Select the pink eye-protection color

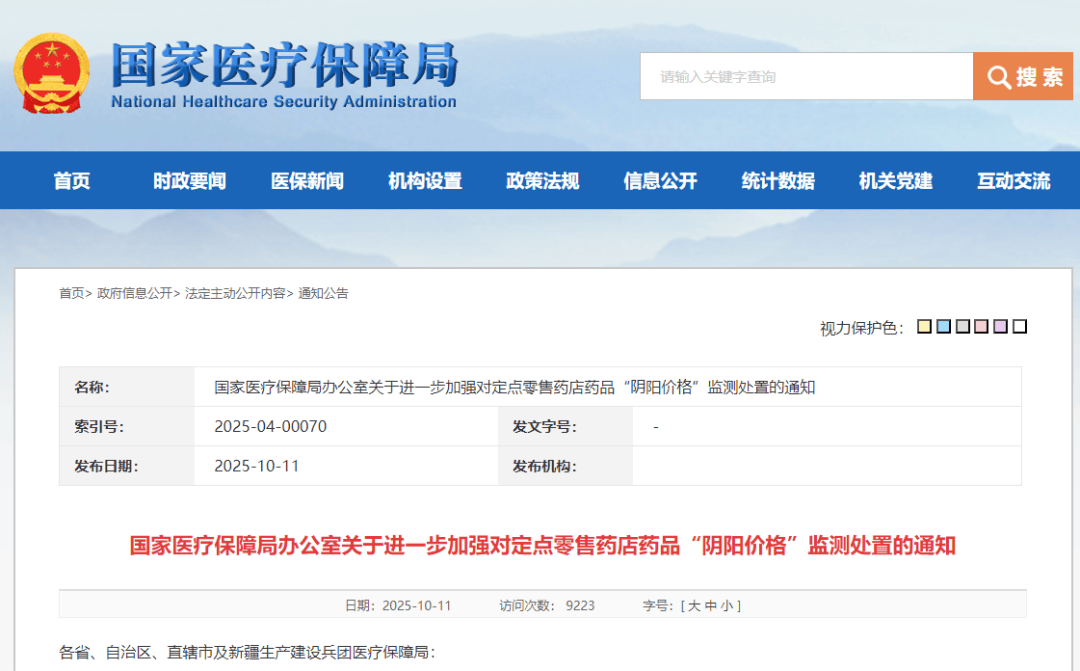[981, 326]
